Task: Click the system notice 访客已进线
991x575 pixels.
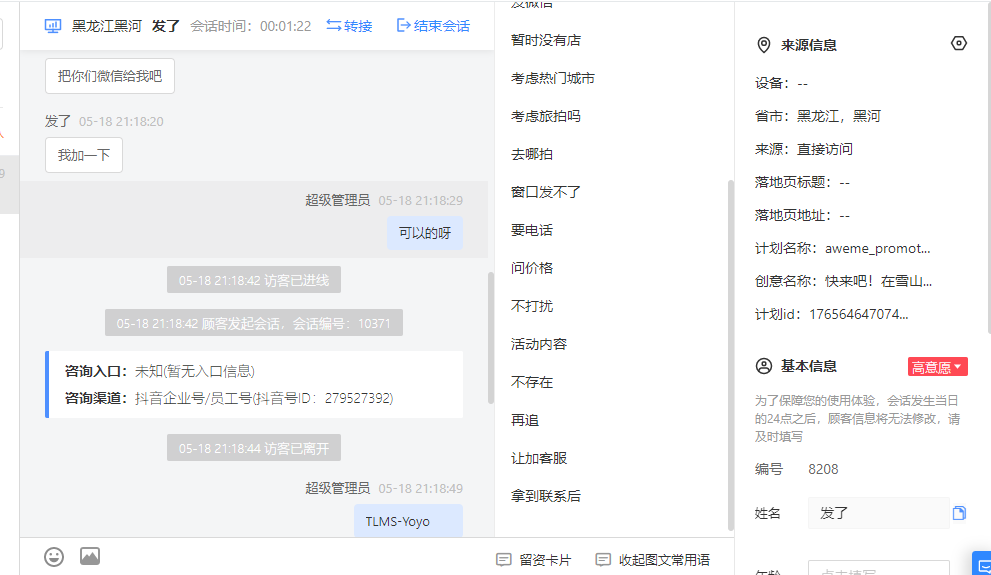Action: 253,280
